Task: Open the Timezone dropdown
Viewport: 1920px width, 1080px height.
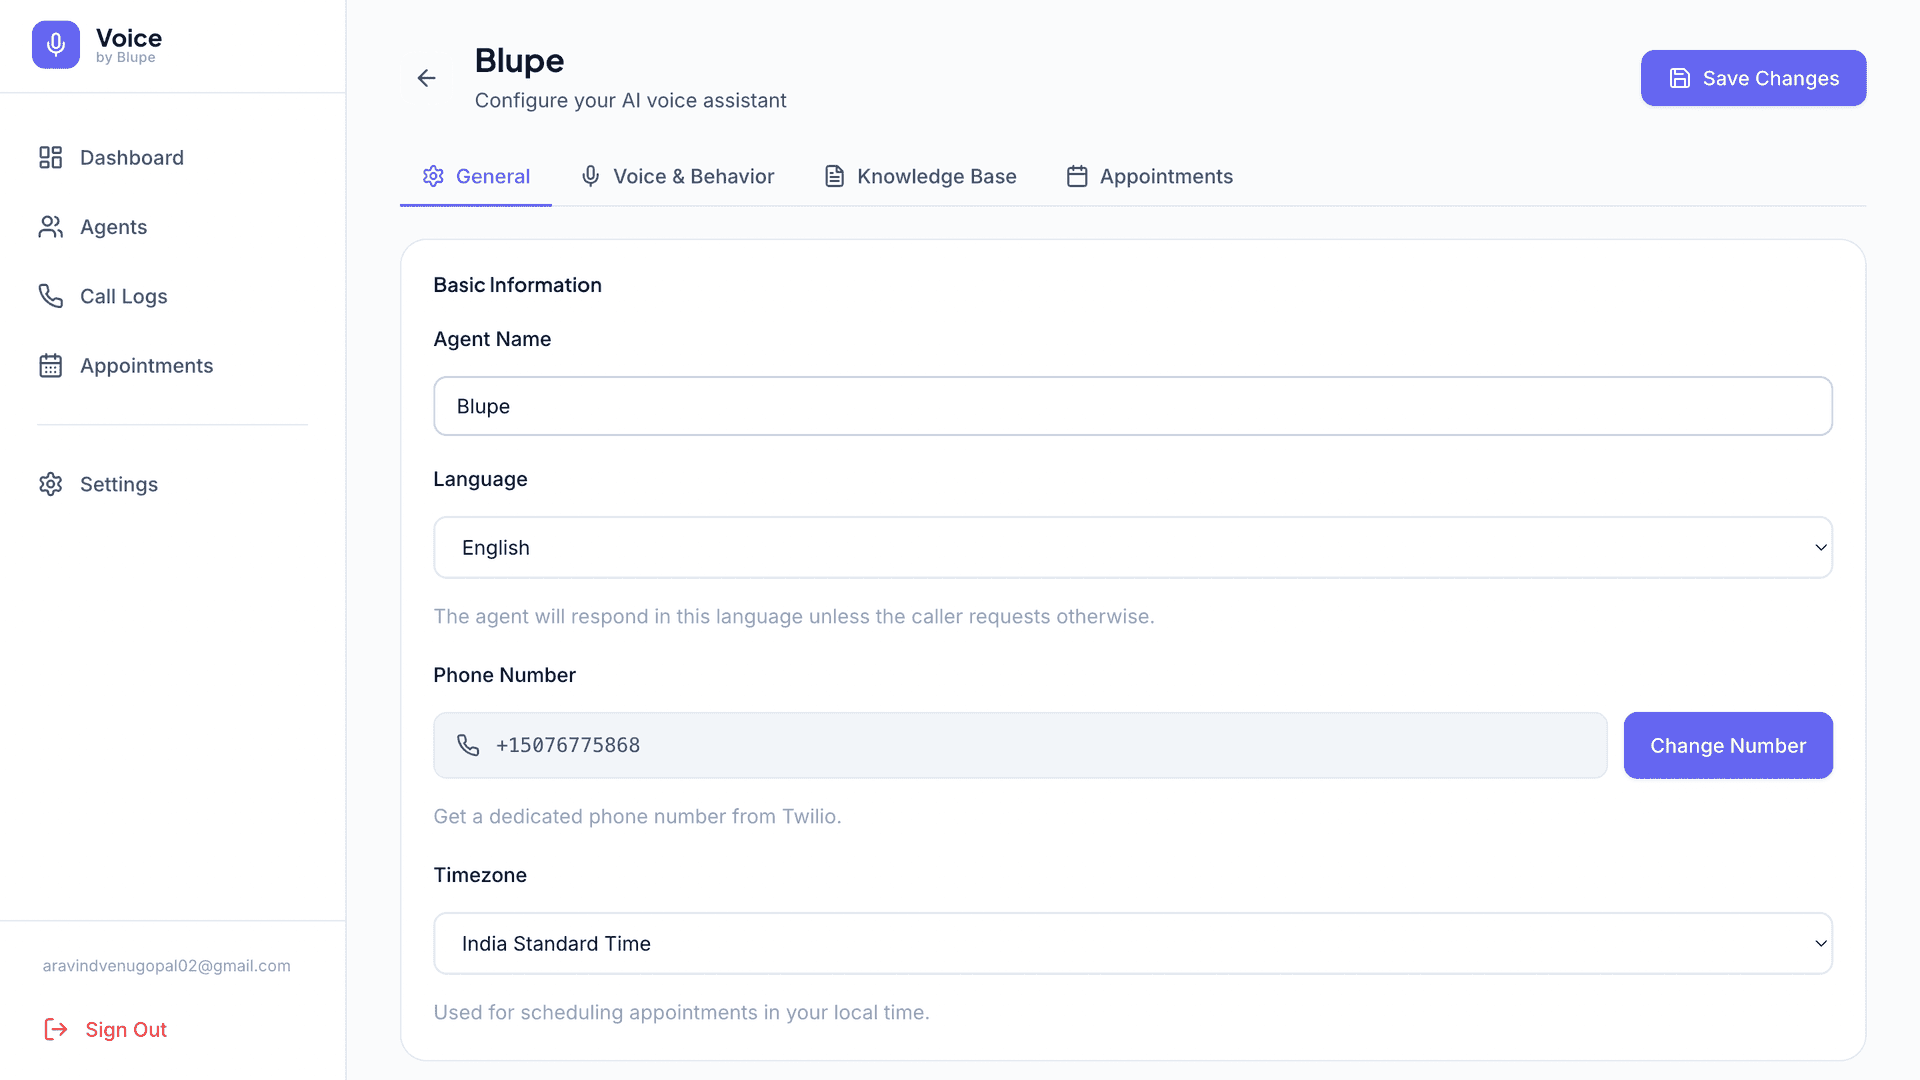Action: click(x=1132, y=943)
